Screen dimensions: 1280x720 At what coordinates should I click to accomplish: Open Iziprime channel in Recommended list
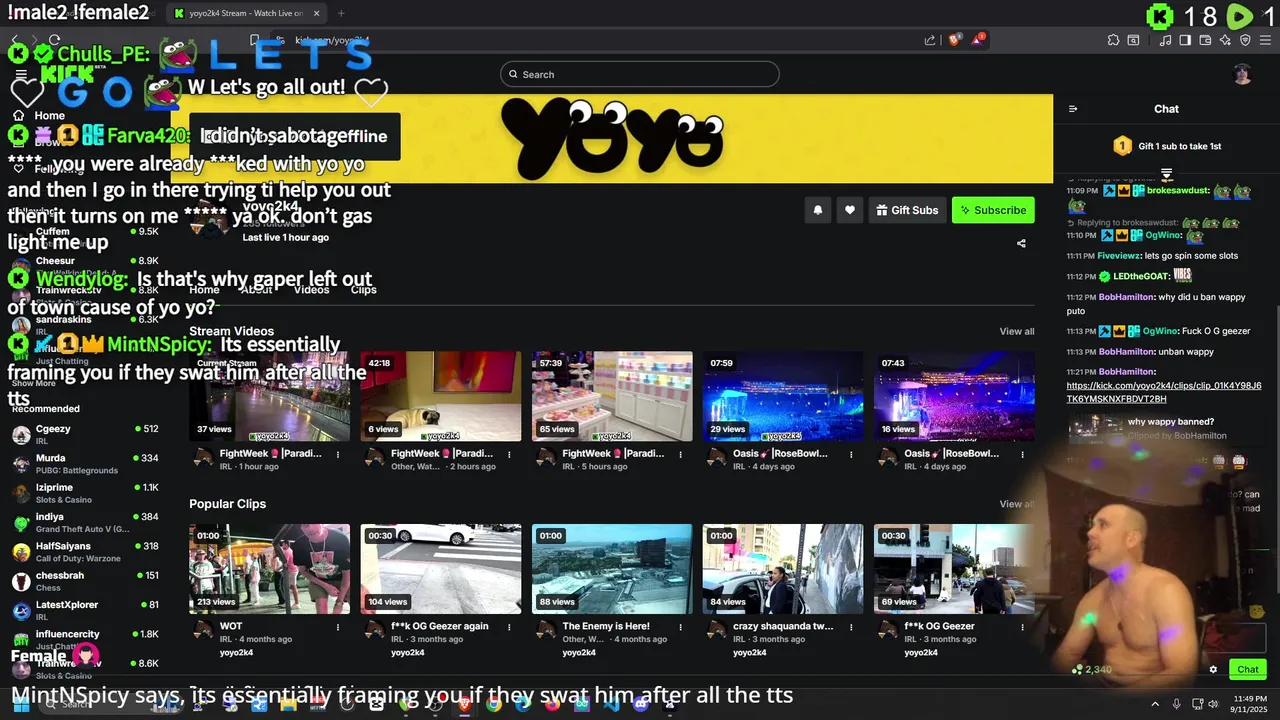(85, 493)
